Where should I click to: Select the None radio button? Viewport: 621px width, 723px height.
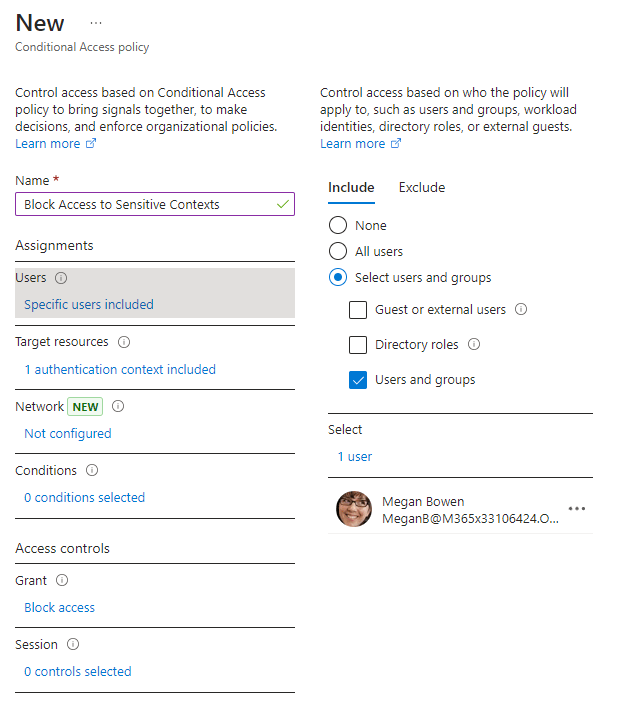pos(338,226)
